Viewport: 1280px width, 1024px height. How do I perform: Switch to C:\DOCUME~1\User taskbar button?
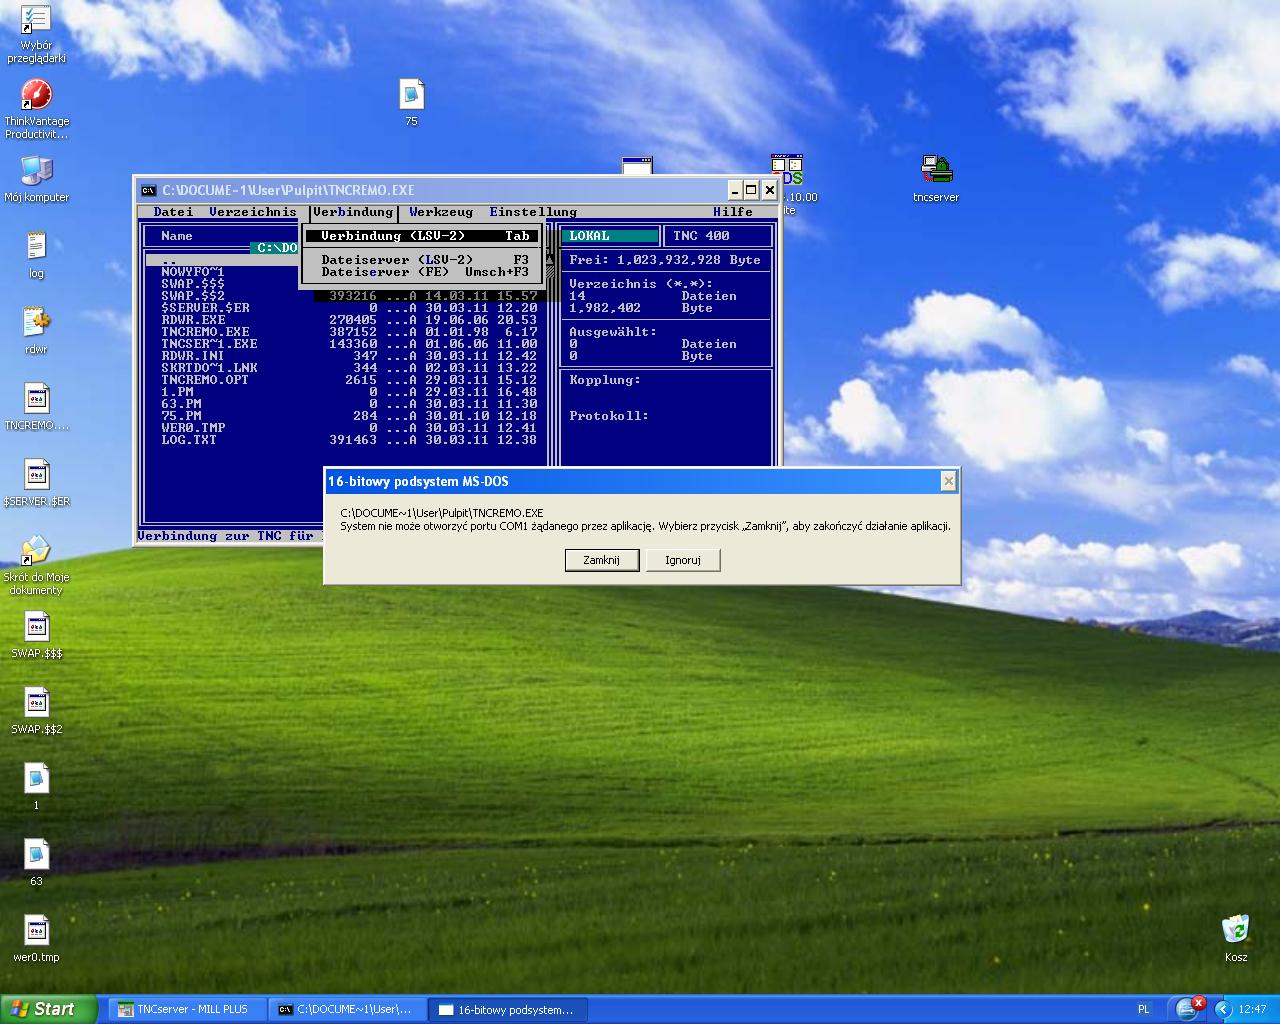(347, 1009)
